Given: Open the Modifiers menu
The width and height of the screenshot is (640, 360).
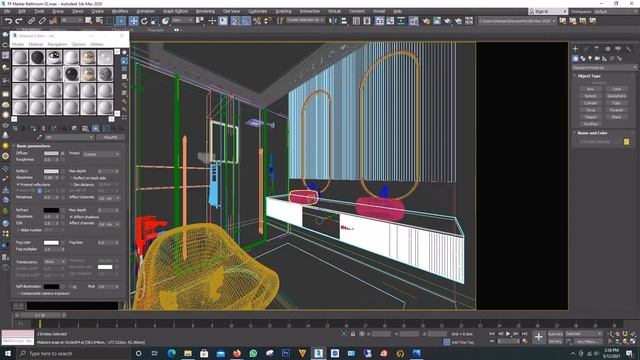Looking at the screenshot, I should point(120,11).
